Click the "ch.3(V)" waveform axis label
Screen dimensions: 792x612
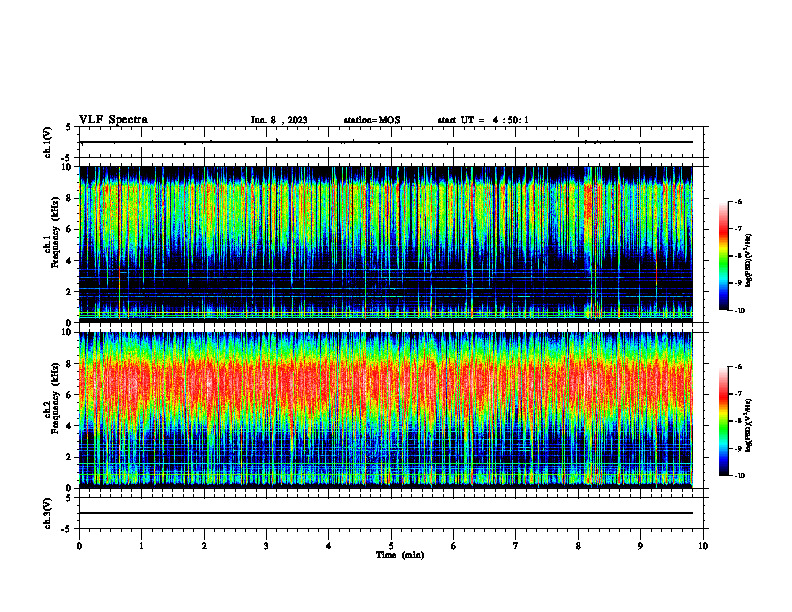tap(48, 513)
